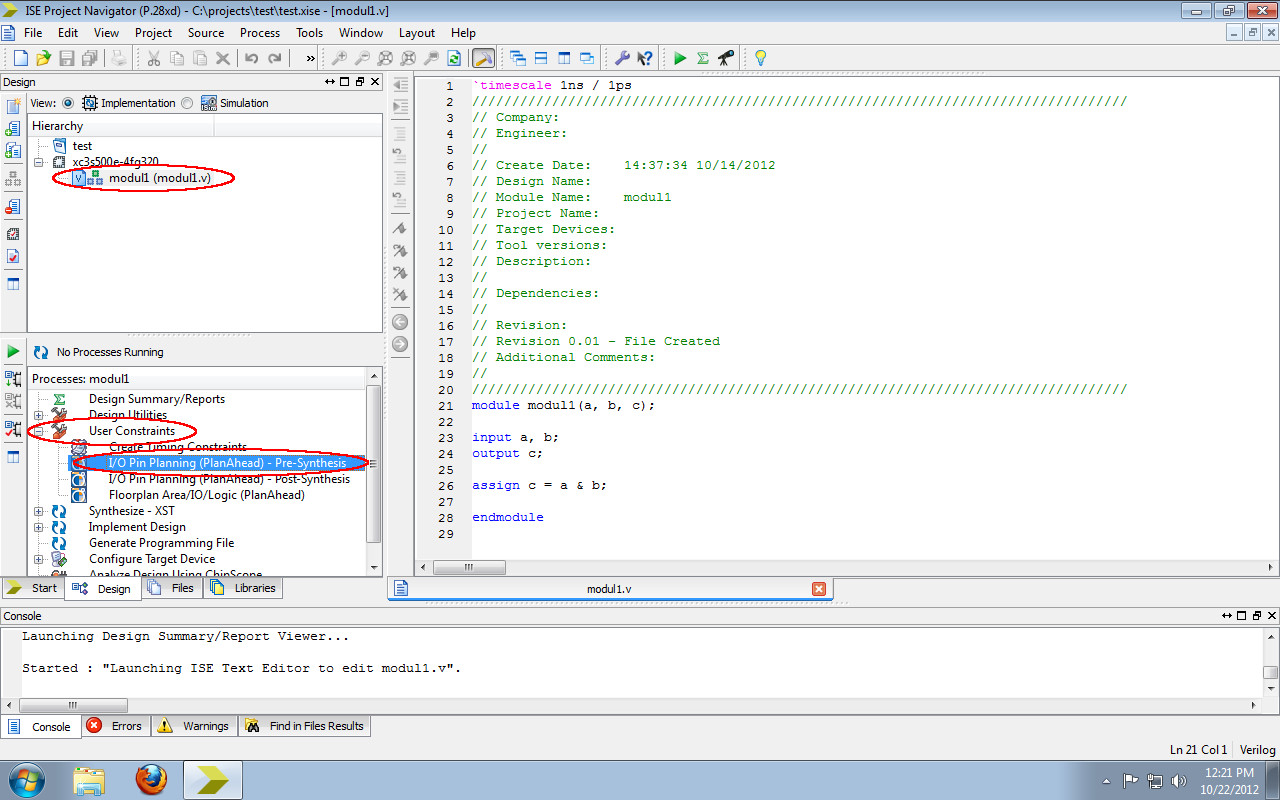Click the Undo toolbar icon
Image resolution: width=1280 pixels, height=800 pixels.
(x=250, y=57)
